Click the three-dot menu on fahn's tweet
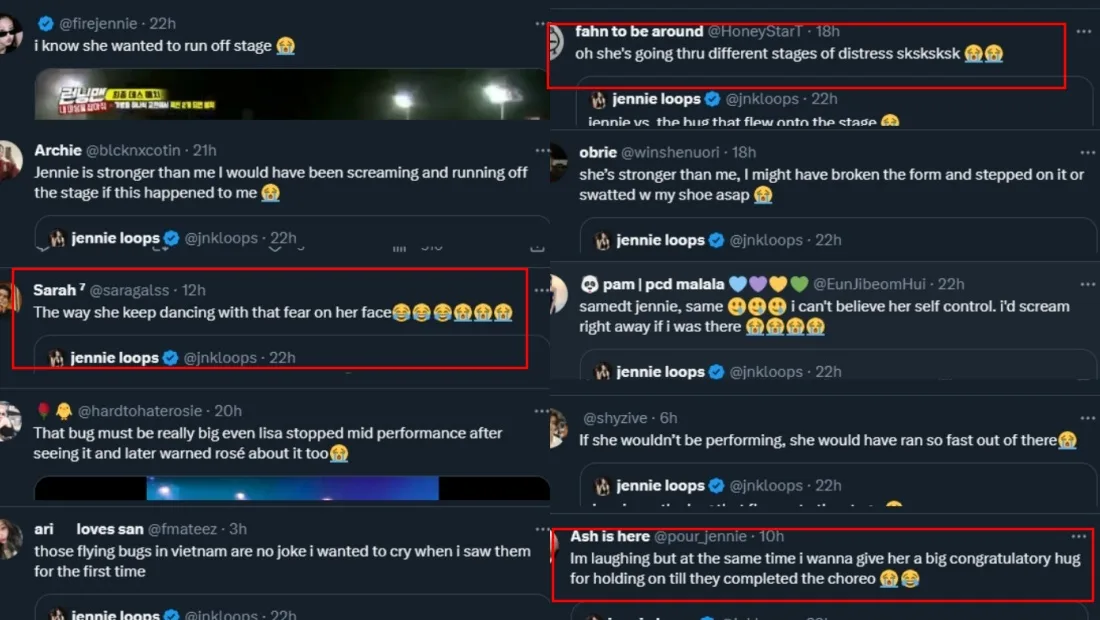Screen dimensions: 1100x620 tap(1084, 32)
